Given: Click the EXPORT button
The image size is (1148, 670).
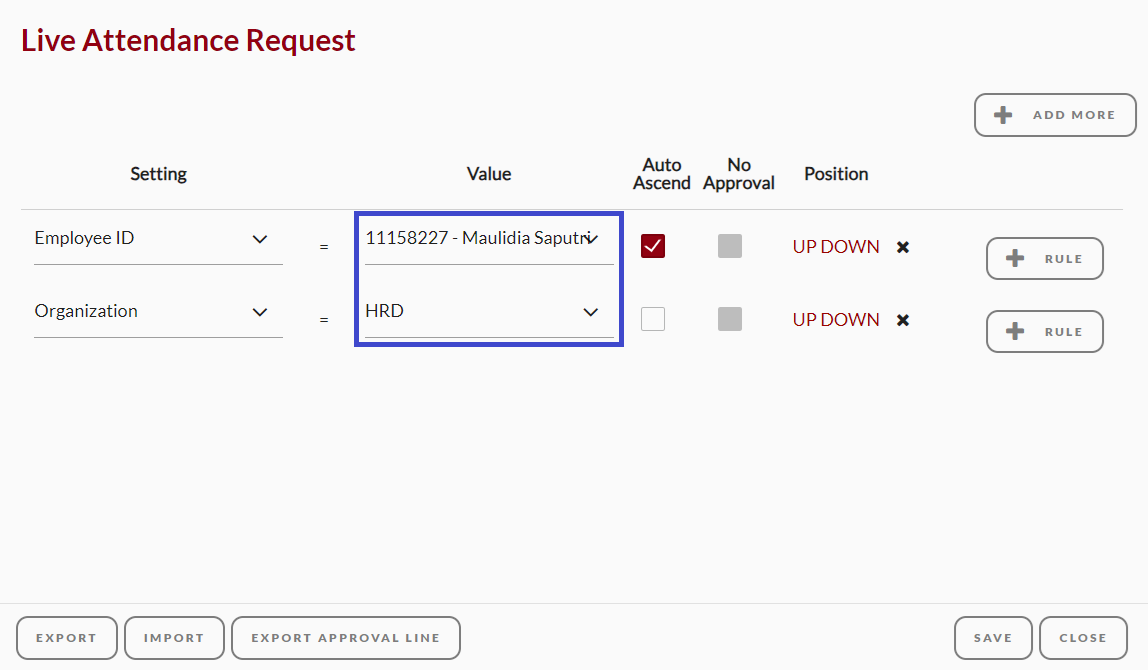Looking at the screenshot, I should (x=67, y=638).
